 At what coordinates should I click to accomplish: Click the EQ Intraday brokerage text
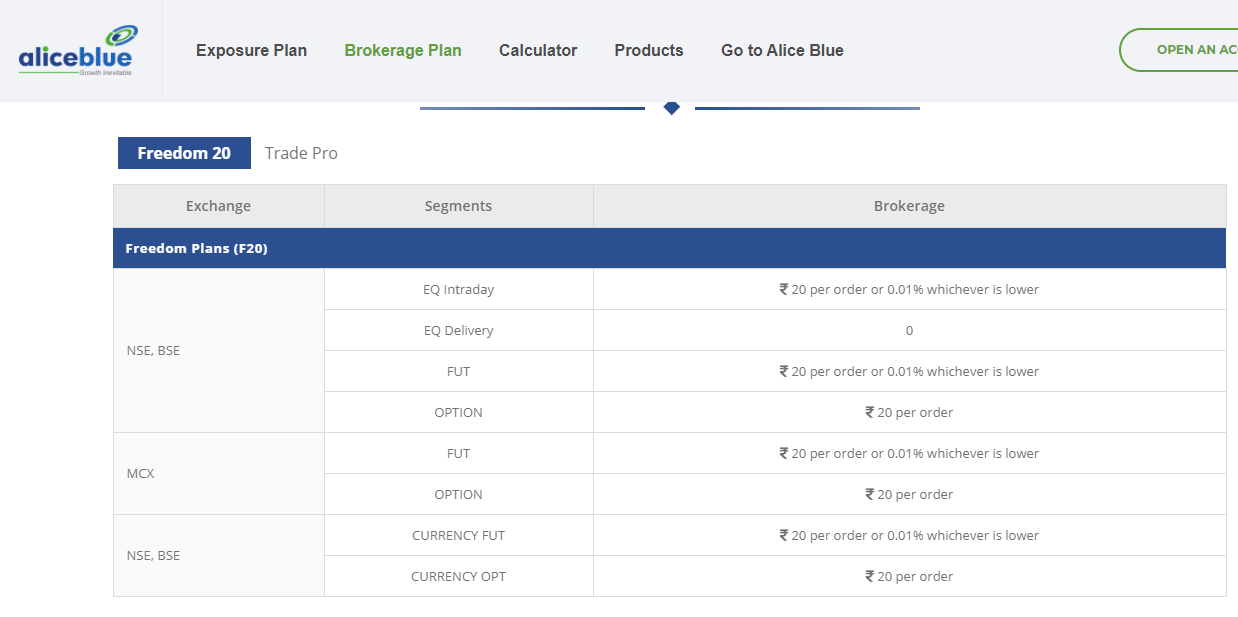(x=909, y=289)
